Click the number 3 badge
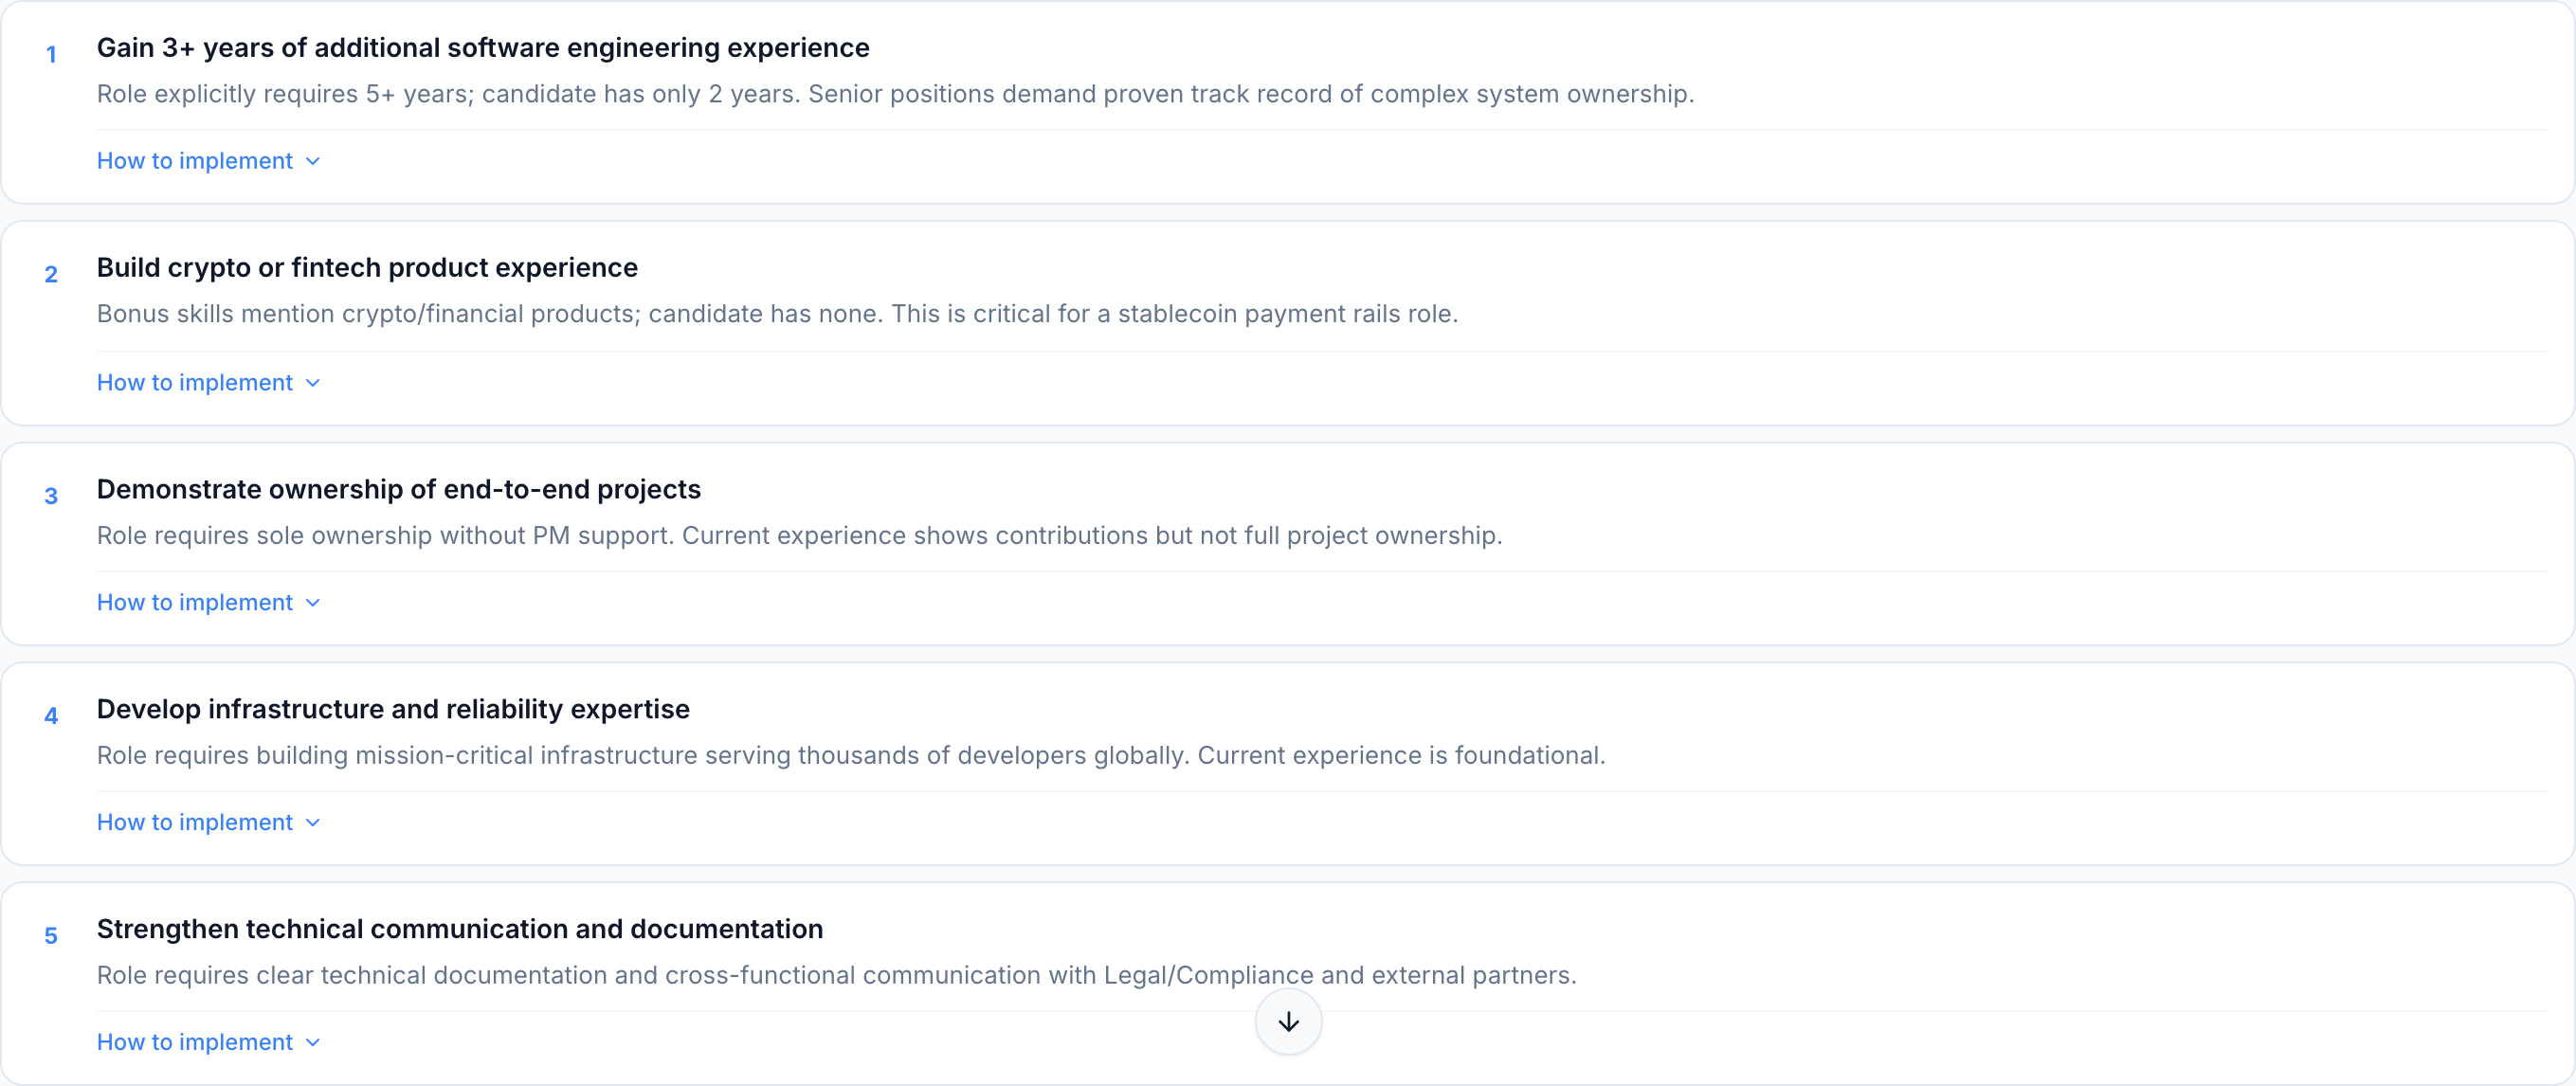 51,496
